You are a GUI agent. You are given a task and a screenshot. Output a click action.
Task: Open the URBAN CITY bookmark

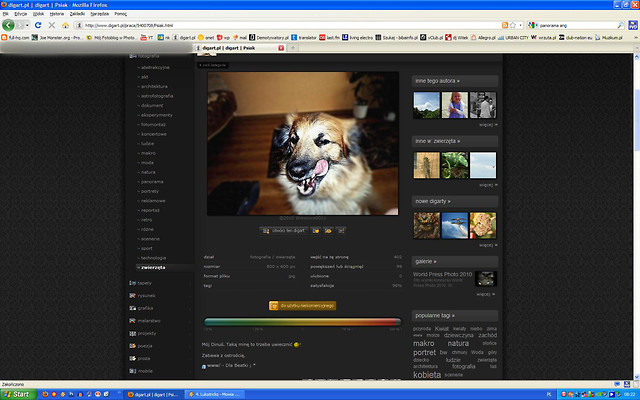tap(513, 38)
